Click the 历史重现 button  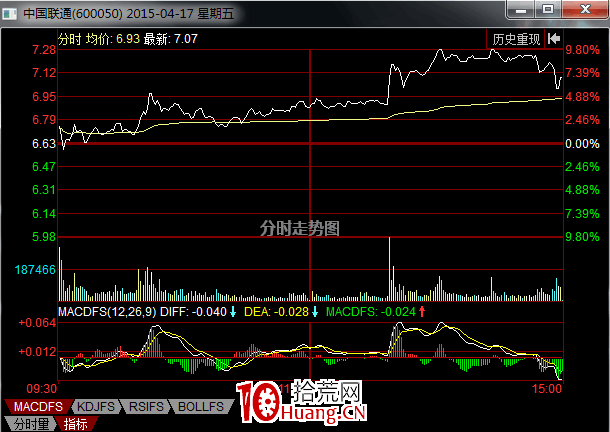(515, 39)
